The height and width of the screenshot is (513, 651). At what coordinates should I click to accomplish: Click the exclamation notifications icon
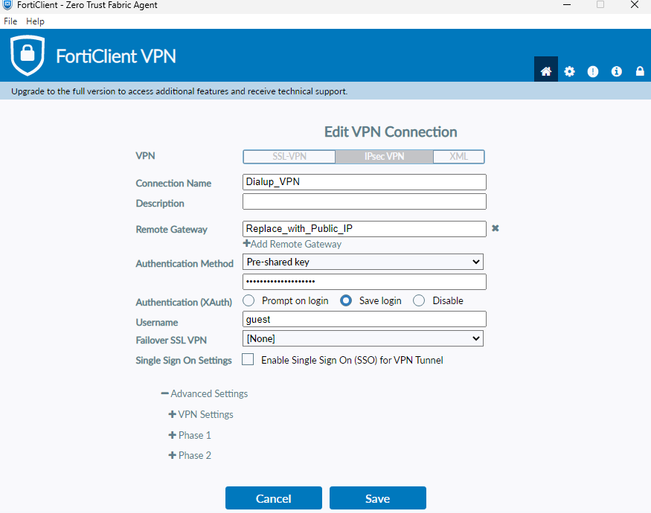[x=593, y=72]
